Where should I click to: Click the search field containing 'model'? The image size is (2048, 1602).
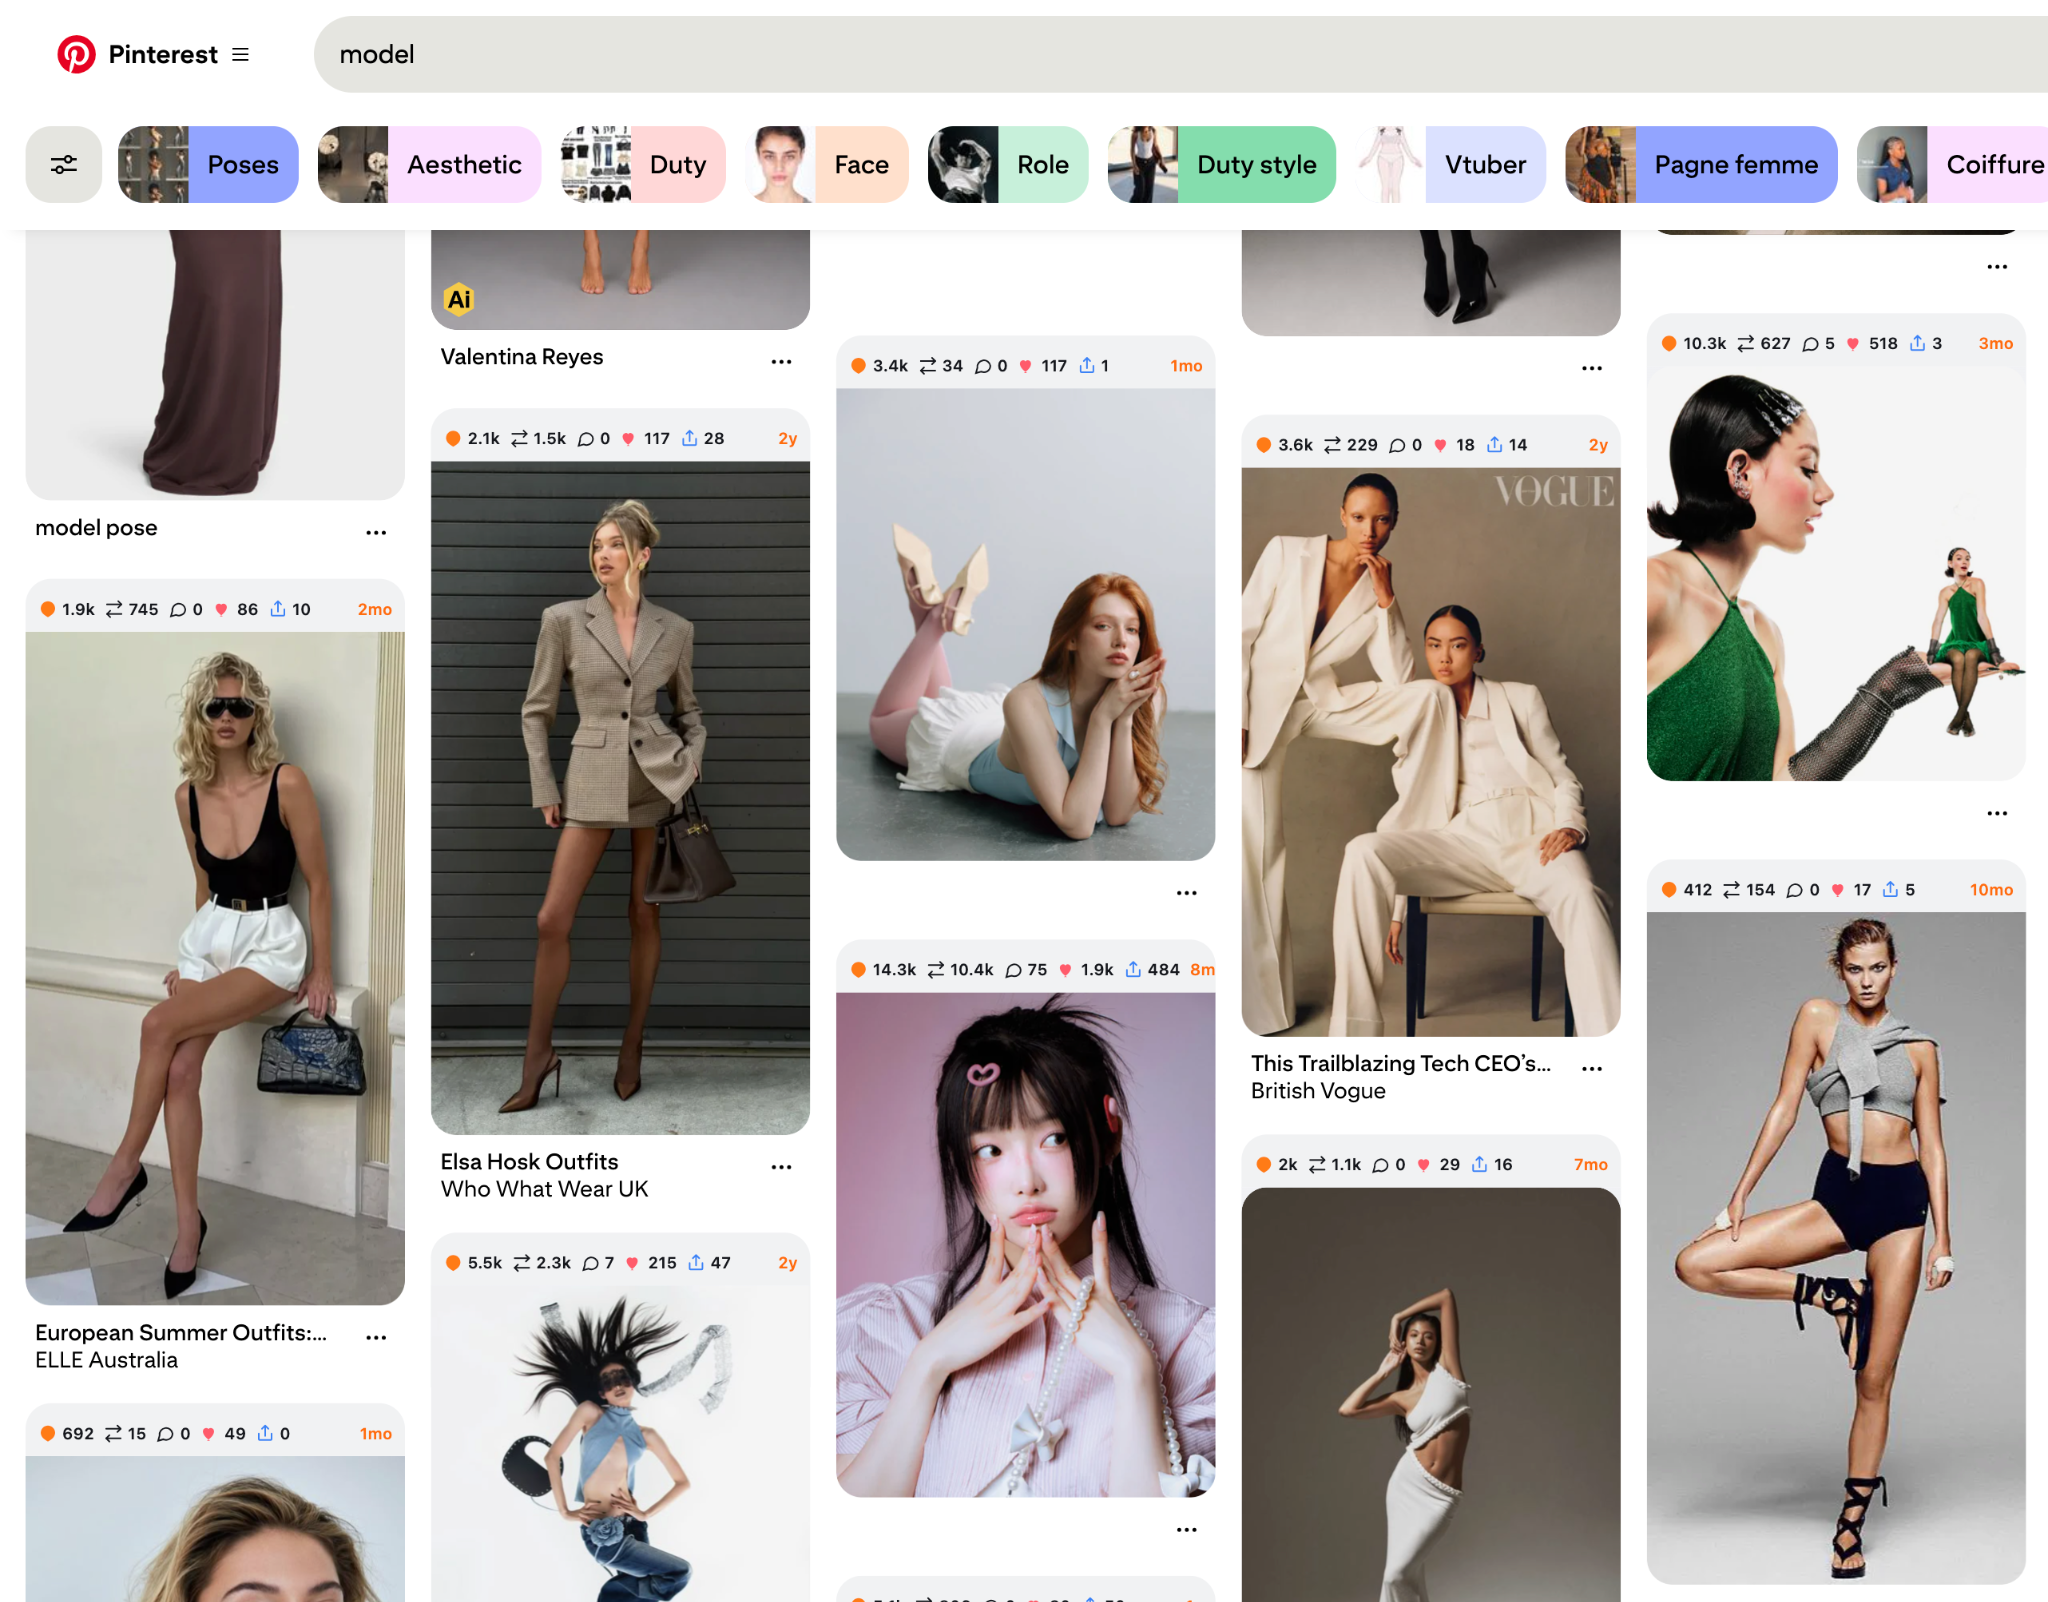[x=1180, y=54]
